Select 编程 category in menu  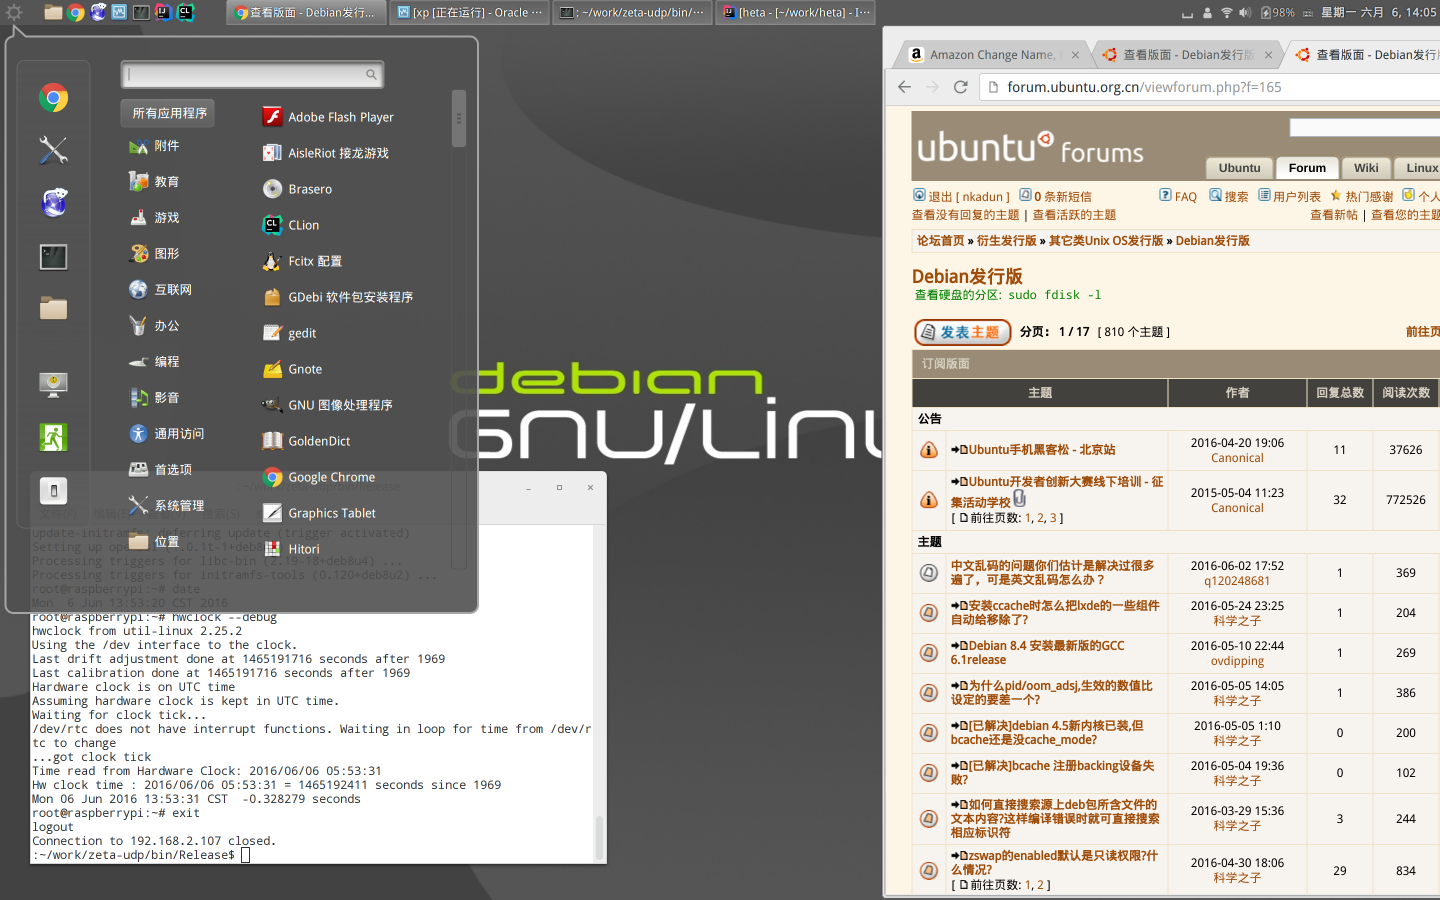(154, 362)
